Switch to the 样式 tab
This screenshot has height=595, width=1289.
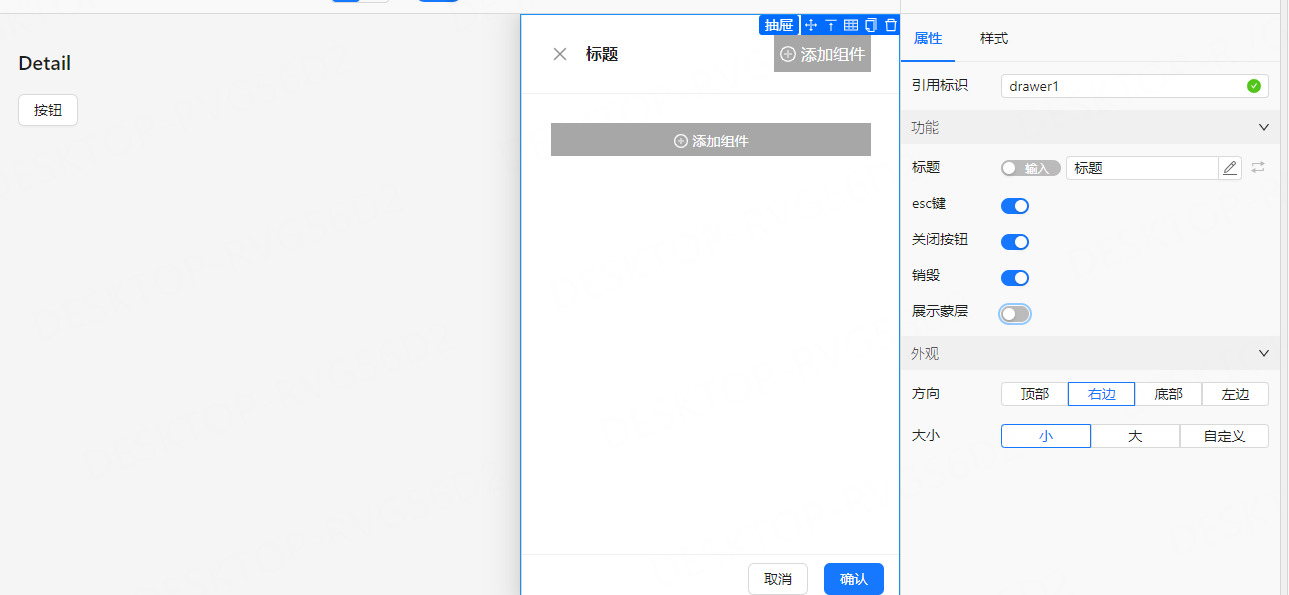coord(994,38)
